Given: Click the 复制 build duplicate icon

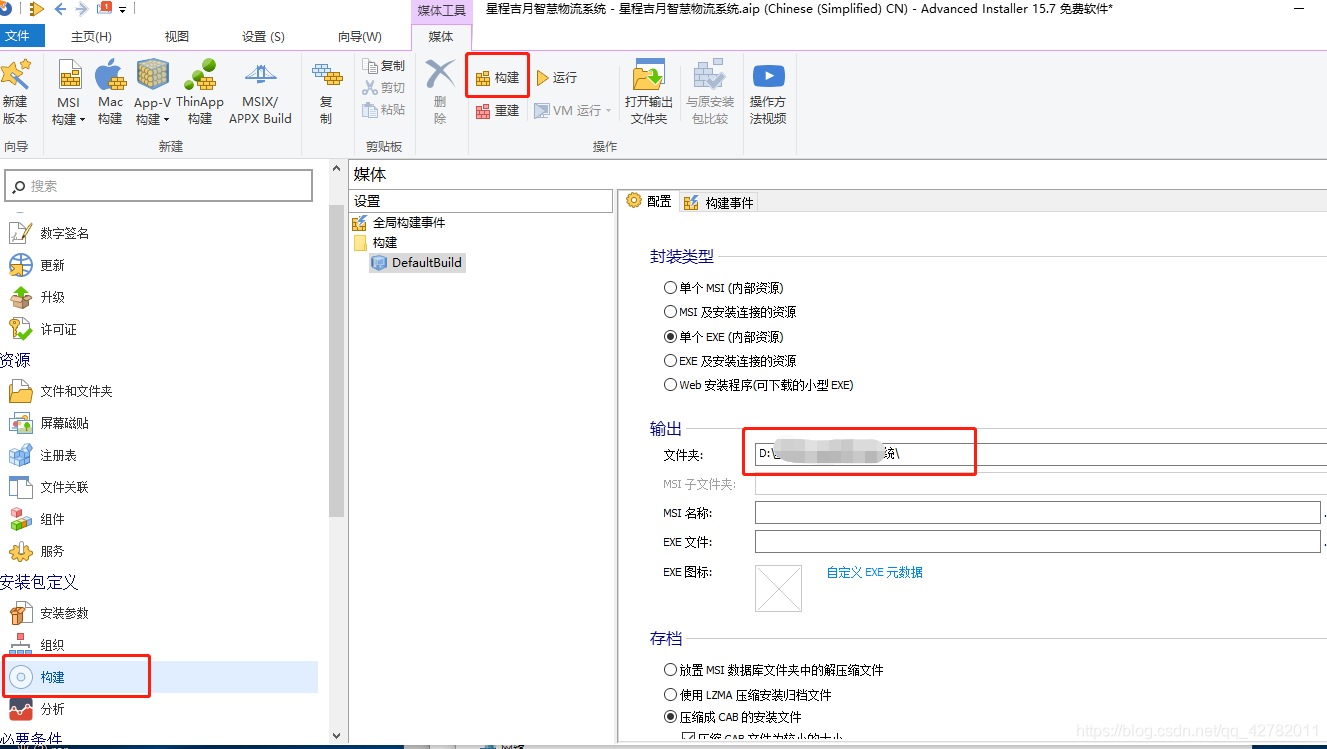Looking at the screenshot, I should pos(326,76).
